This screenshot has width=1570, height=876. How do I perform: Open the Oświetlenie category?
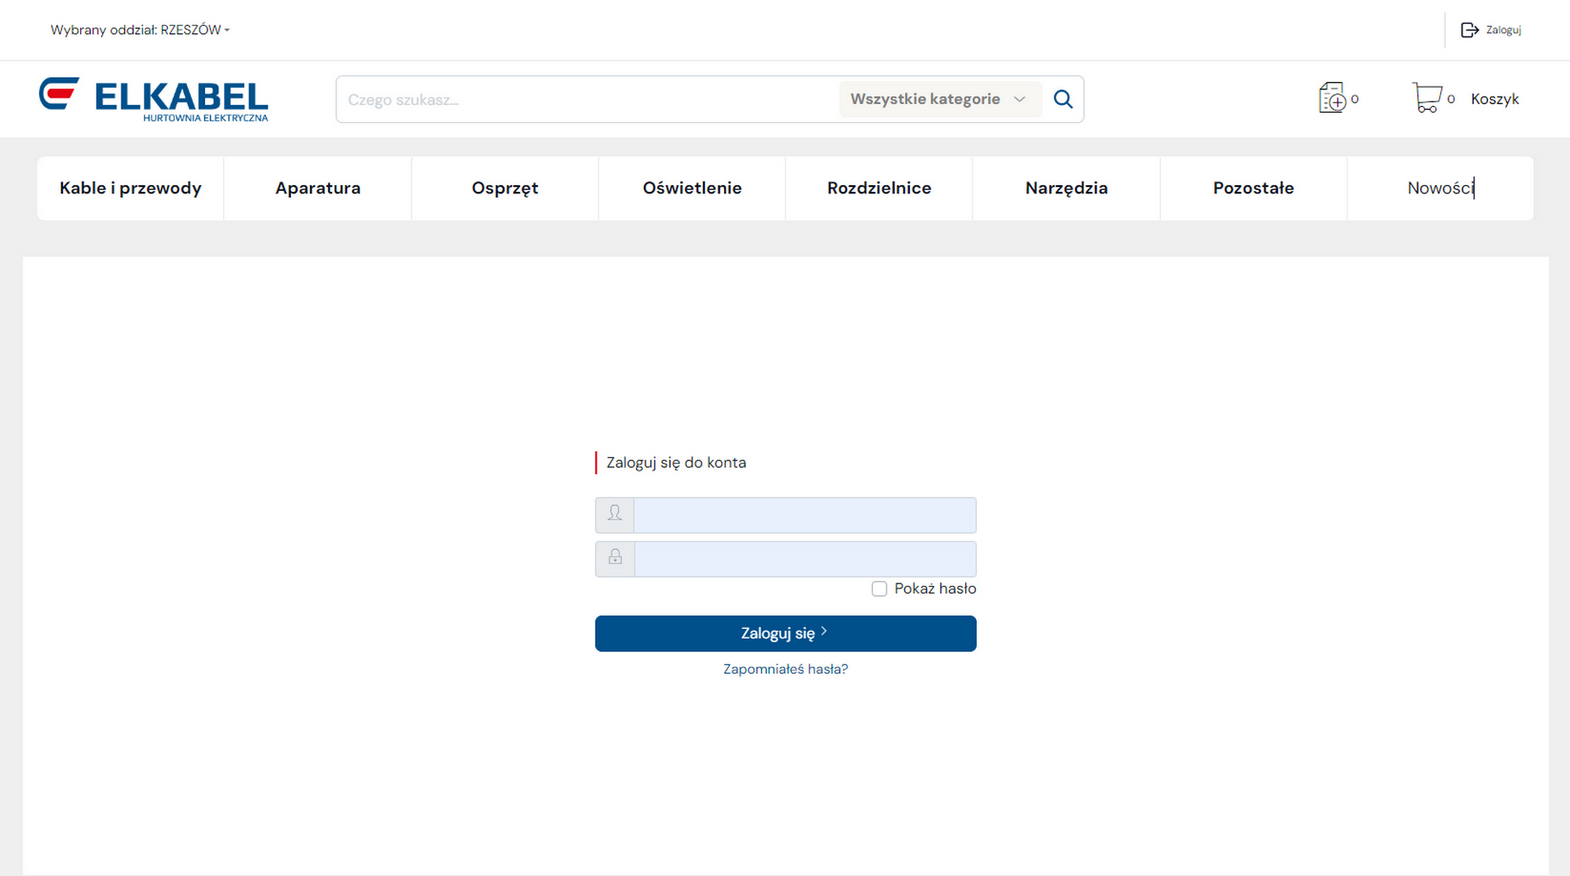pos(692,188)
